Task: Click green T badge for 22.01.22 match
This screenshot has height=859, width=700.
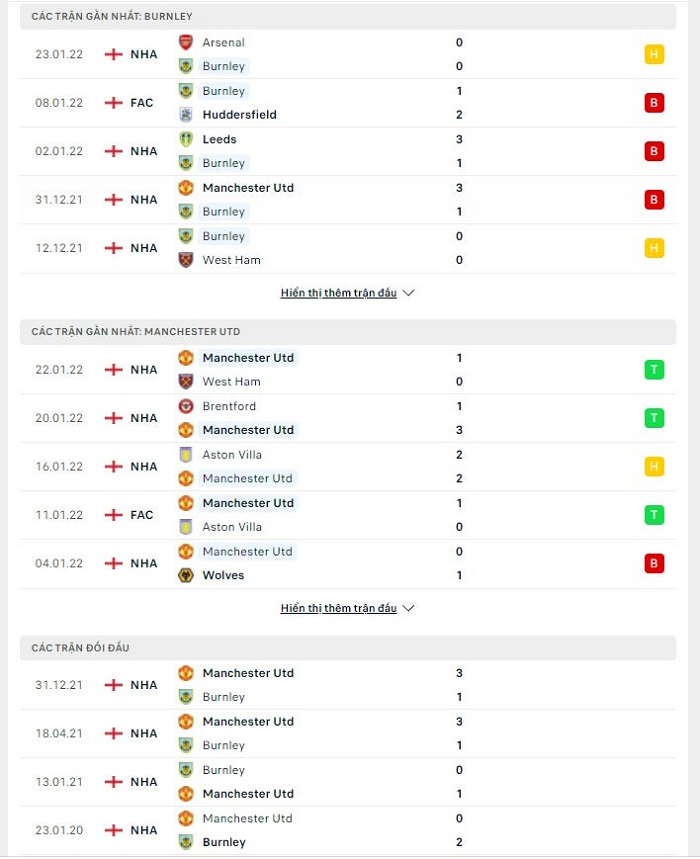Action: 654,370
